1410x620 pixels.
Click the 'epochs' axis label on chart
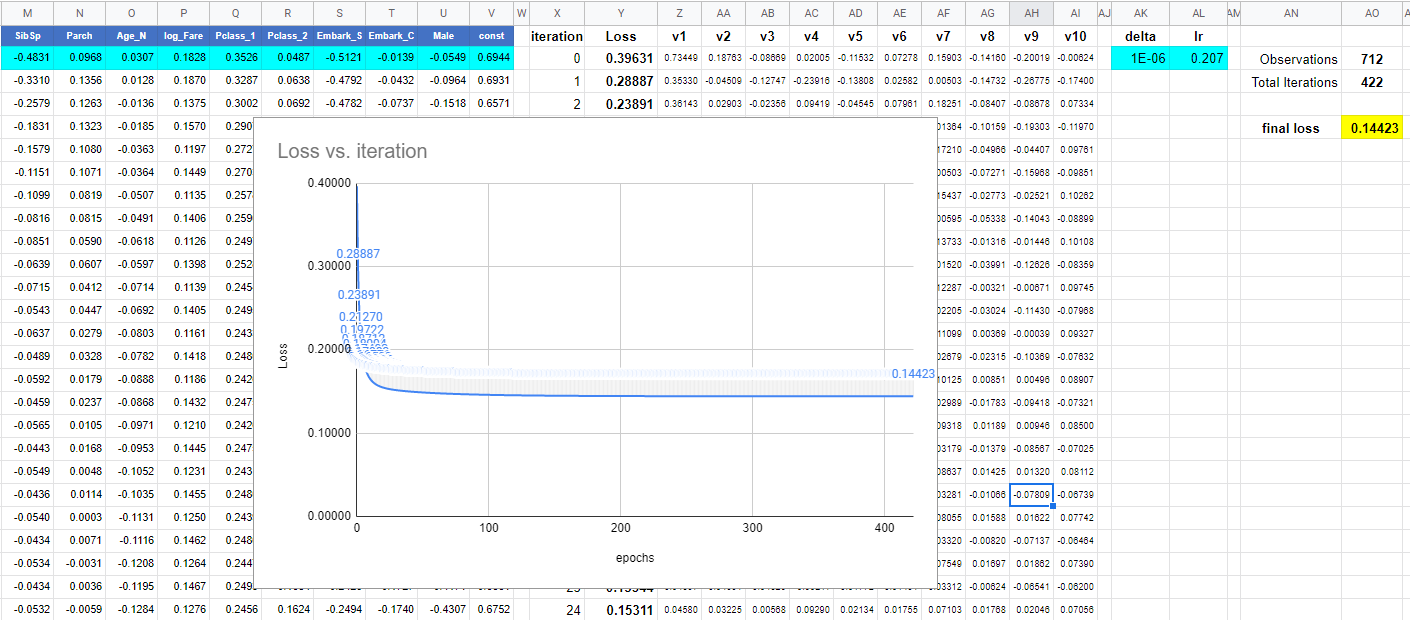coord(634,557)
